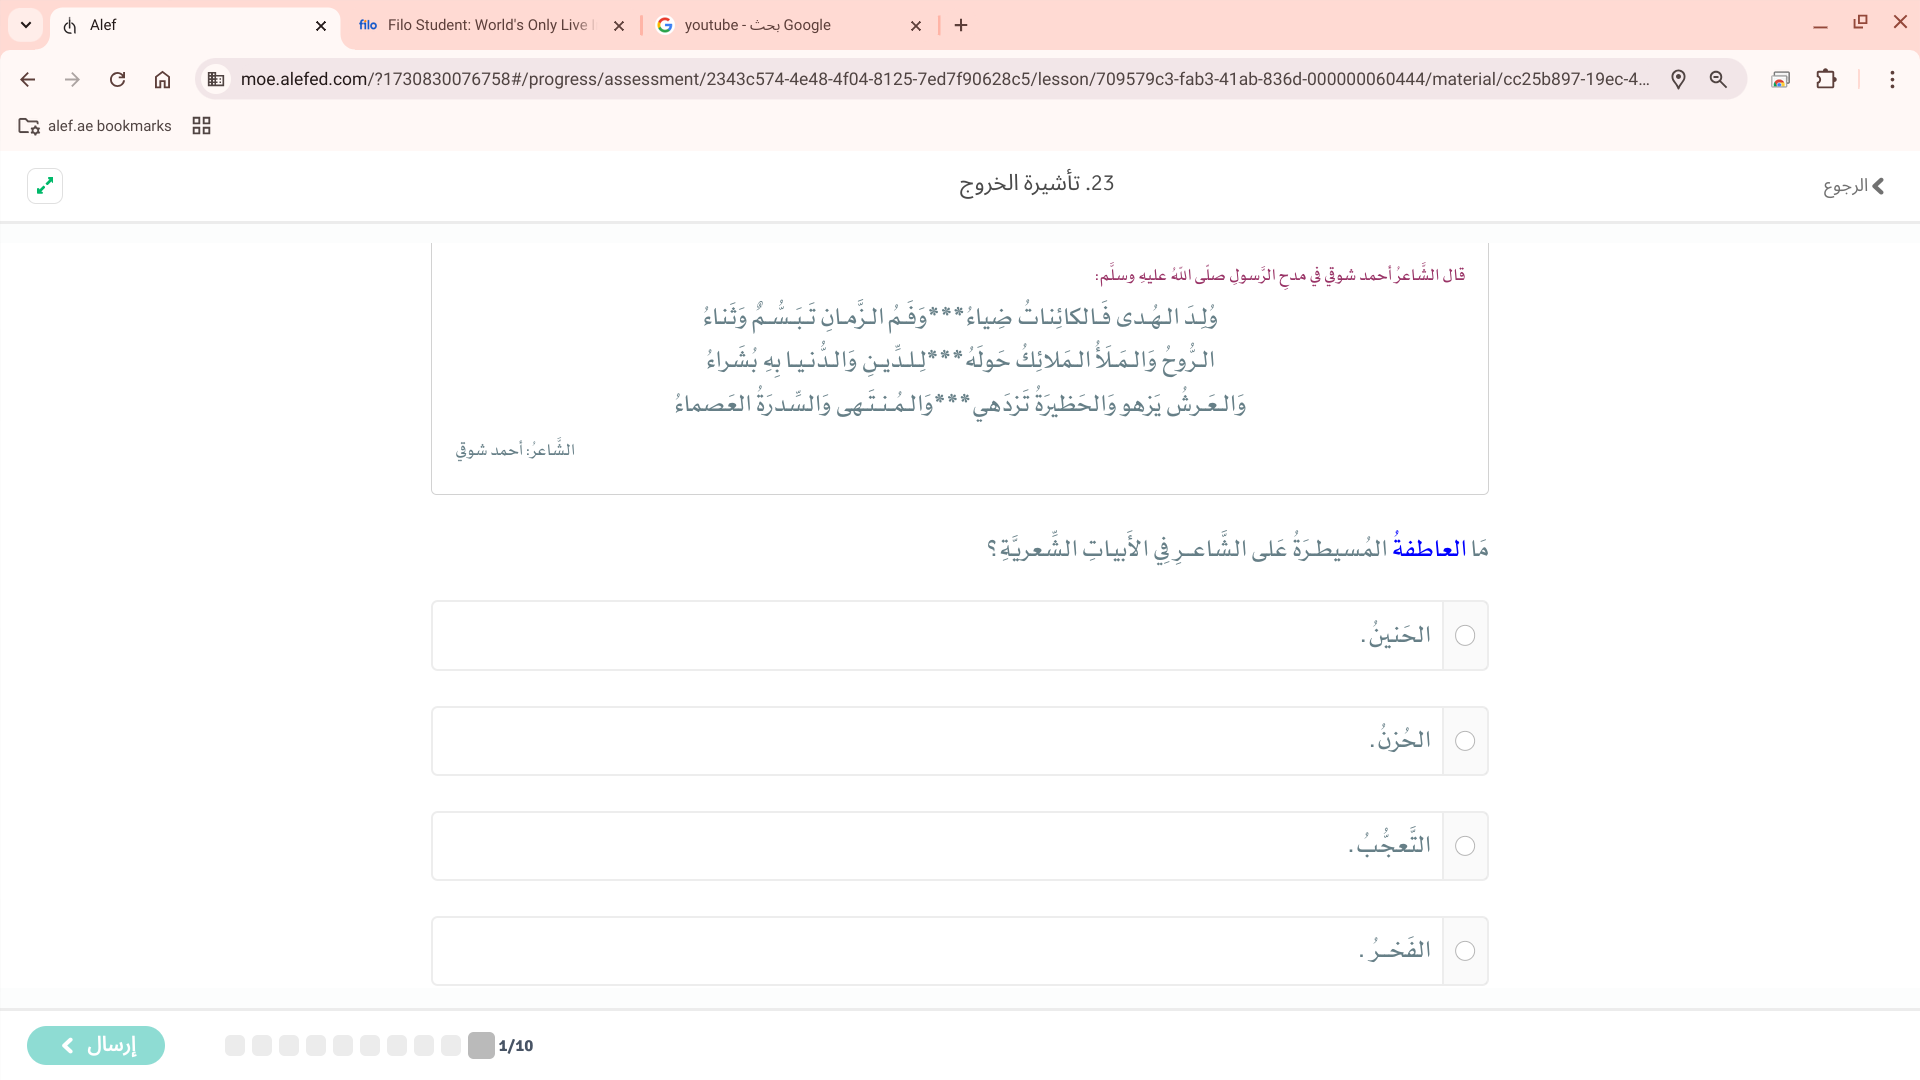The width and height of the screenshot is (1920, 1080).
Task: Open the alef.ae bookmarks folder
Action: pos(96,126)
